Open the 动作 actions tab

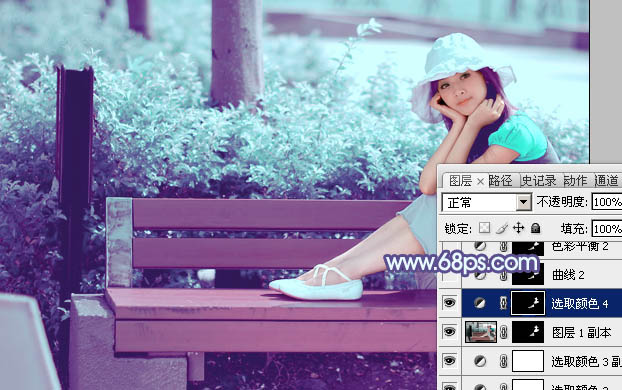click(x=575, y=181)
